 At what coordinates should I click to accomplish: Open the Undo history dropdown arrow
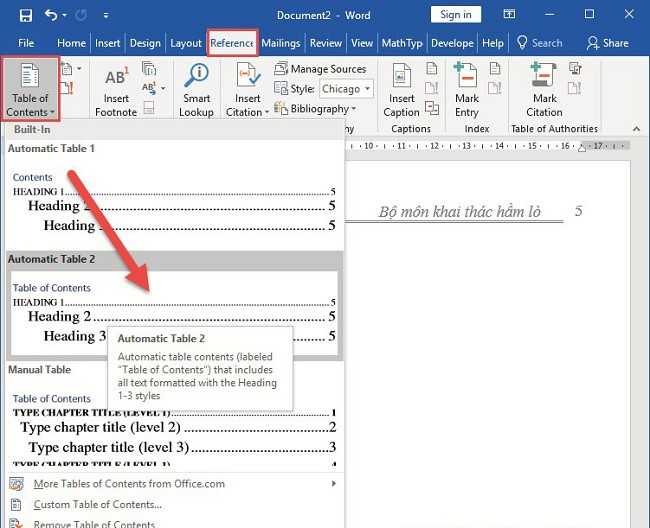(64, 16)
